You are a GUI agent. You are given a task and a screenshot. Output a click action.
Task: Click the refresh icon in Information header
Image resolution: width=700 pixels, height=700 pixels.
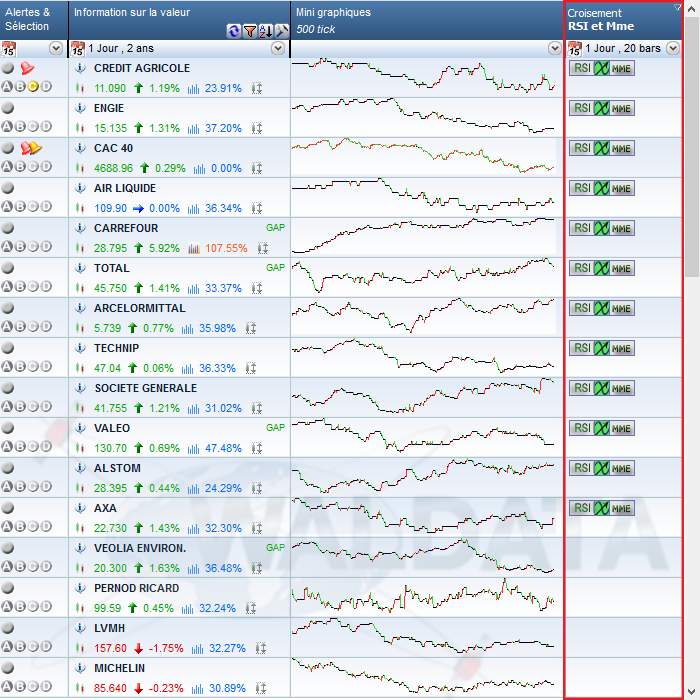233,31
